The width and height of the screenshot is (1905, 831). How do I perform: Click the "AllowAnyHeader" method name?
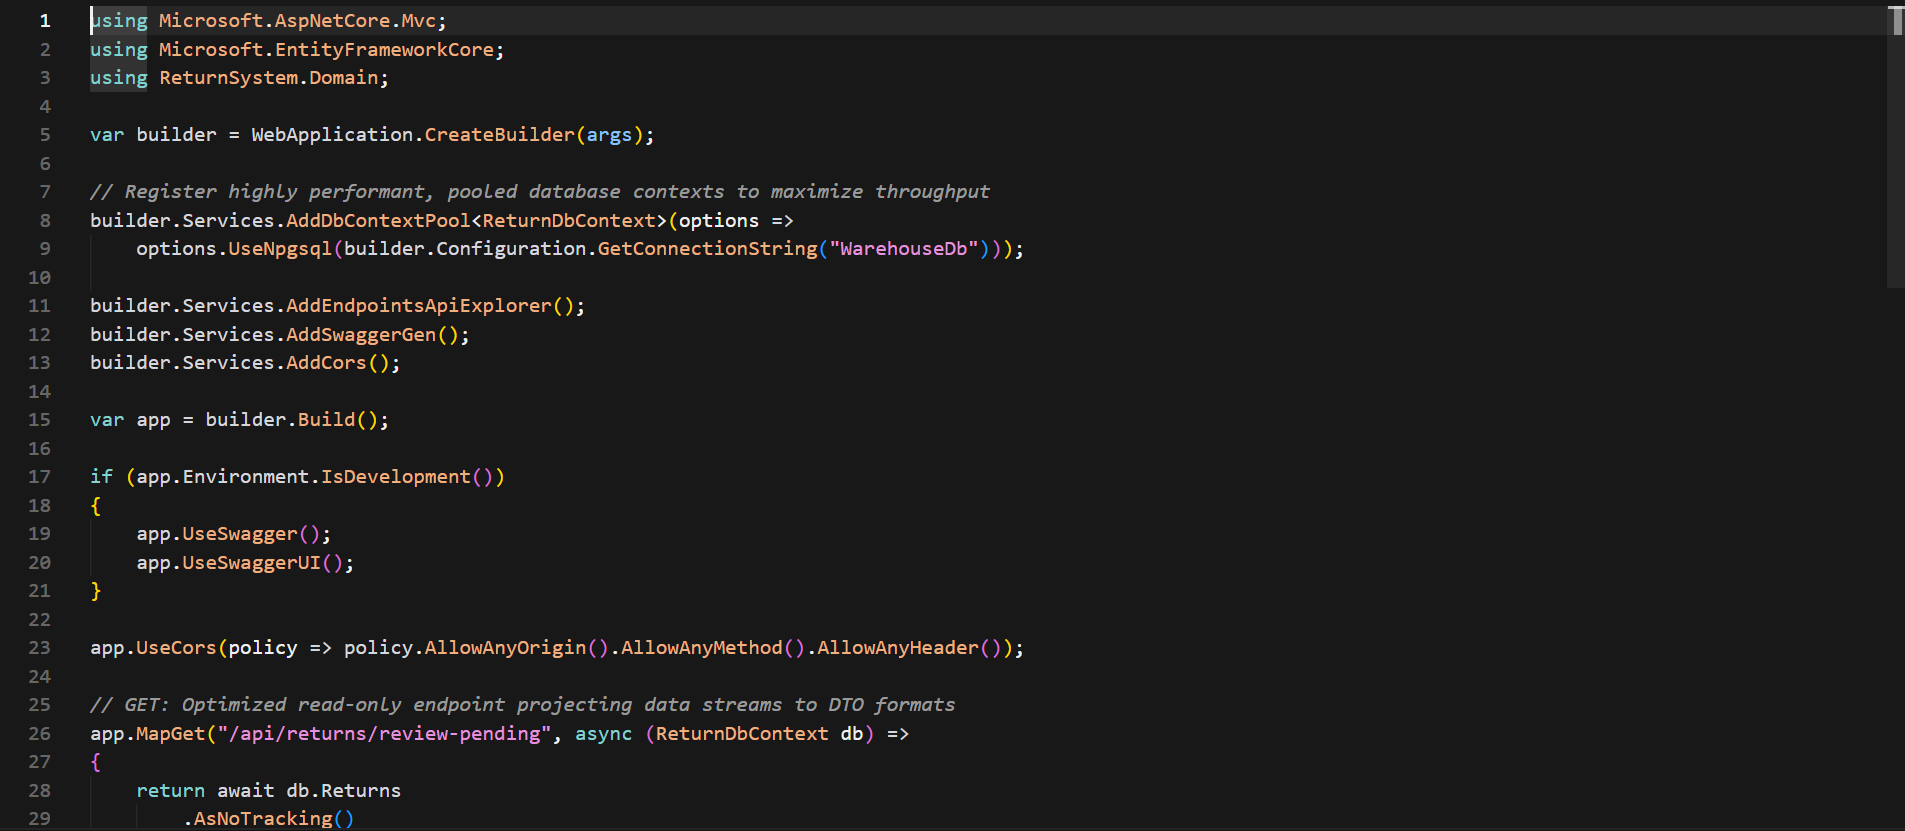[x=898, y=648]
